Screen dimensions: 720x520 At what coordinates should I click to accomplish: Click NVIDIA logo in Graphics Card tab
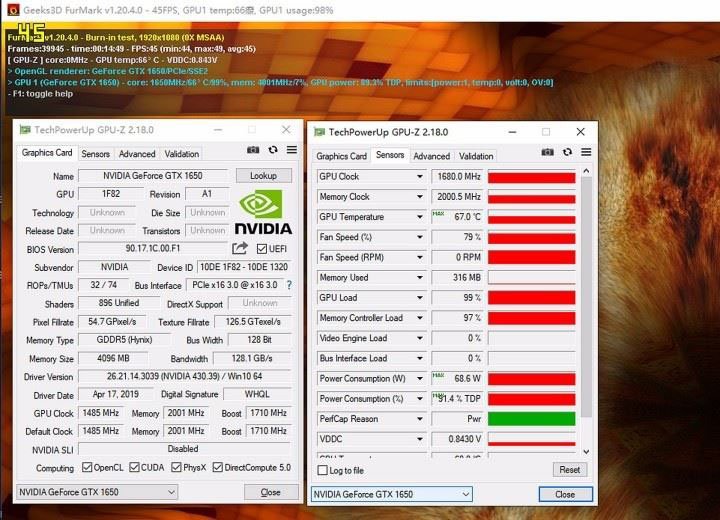[x=263, y=213]
